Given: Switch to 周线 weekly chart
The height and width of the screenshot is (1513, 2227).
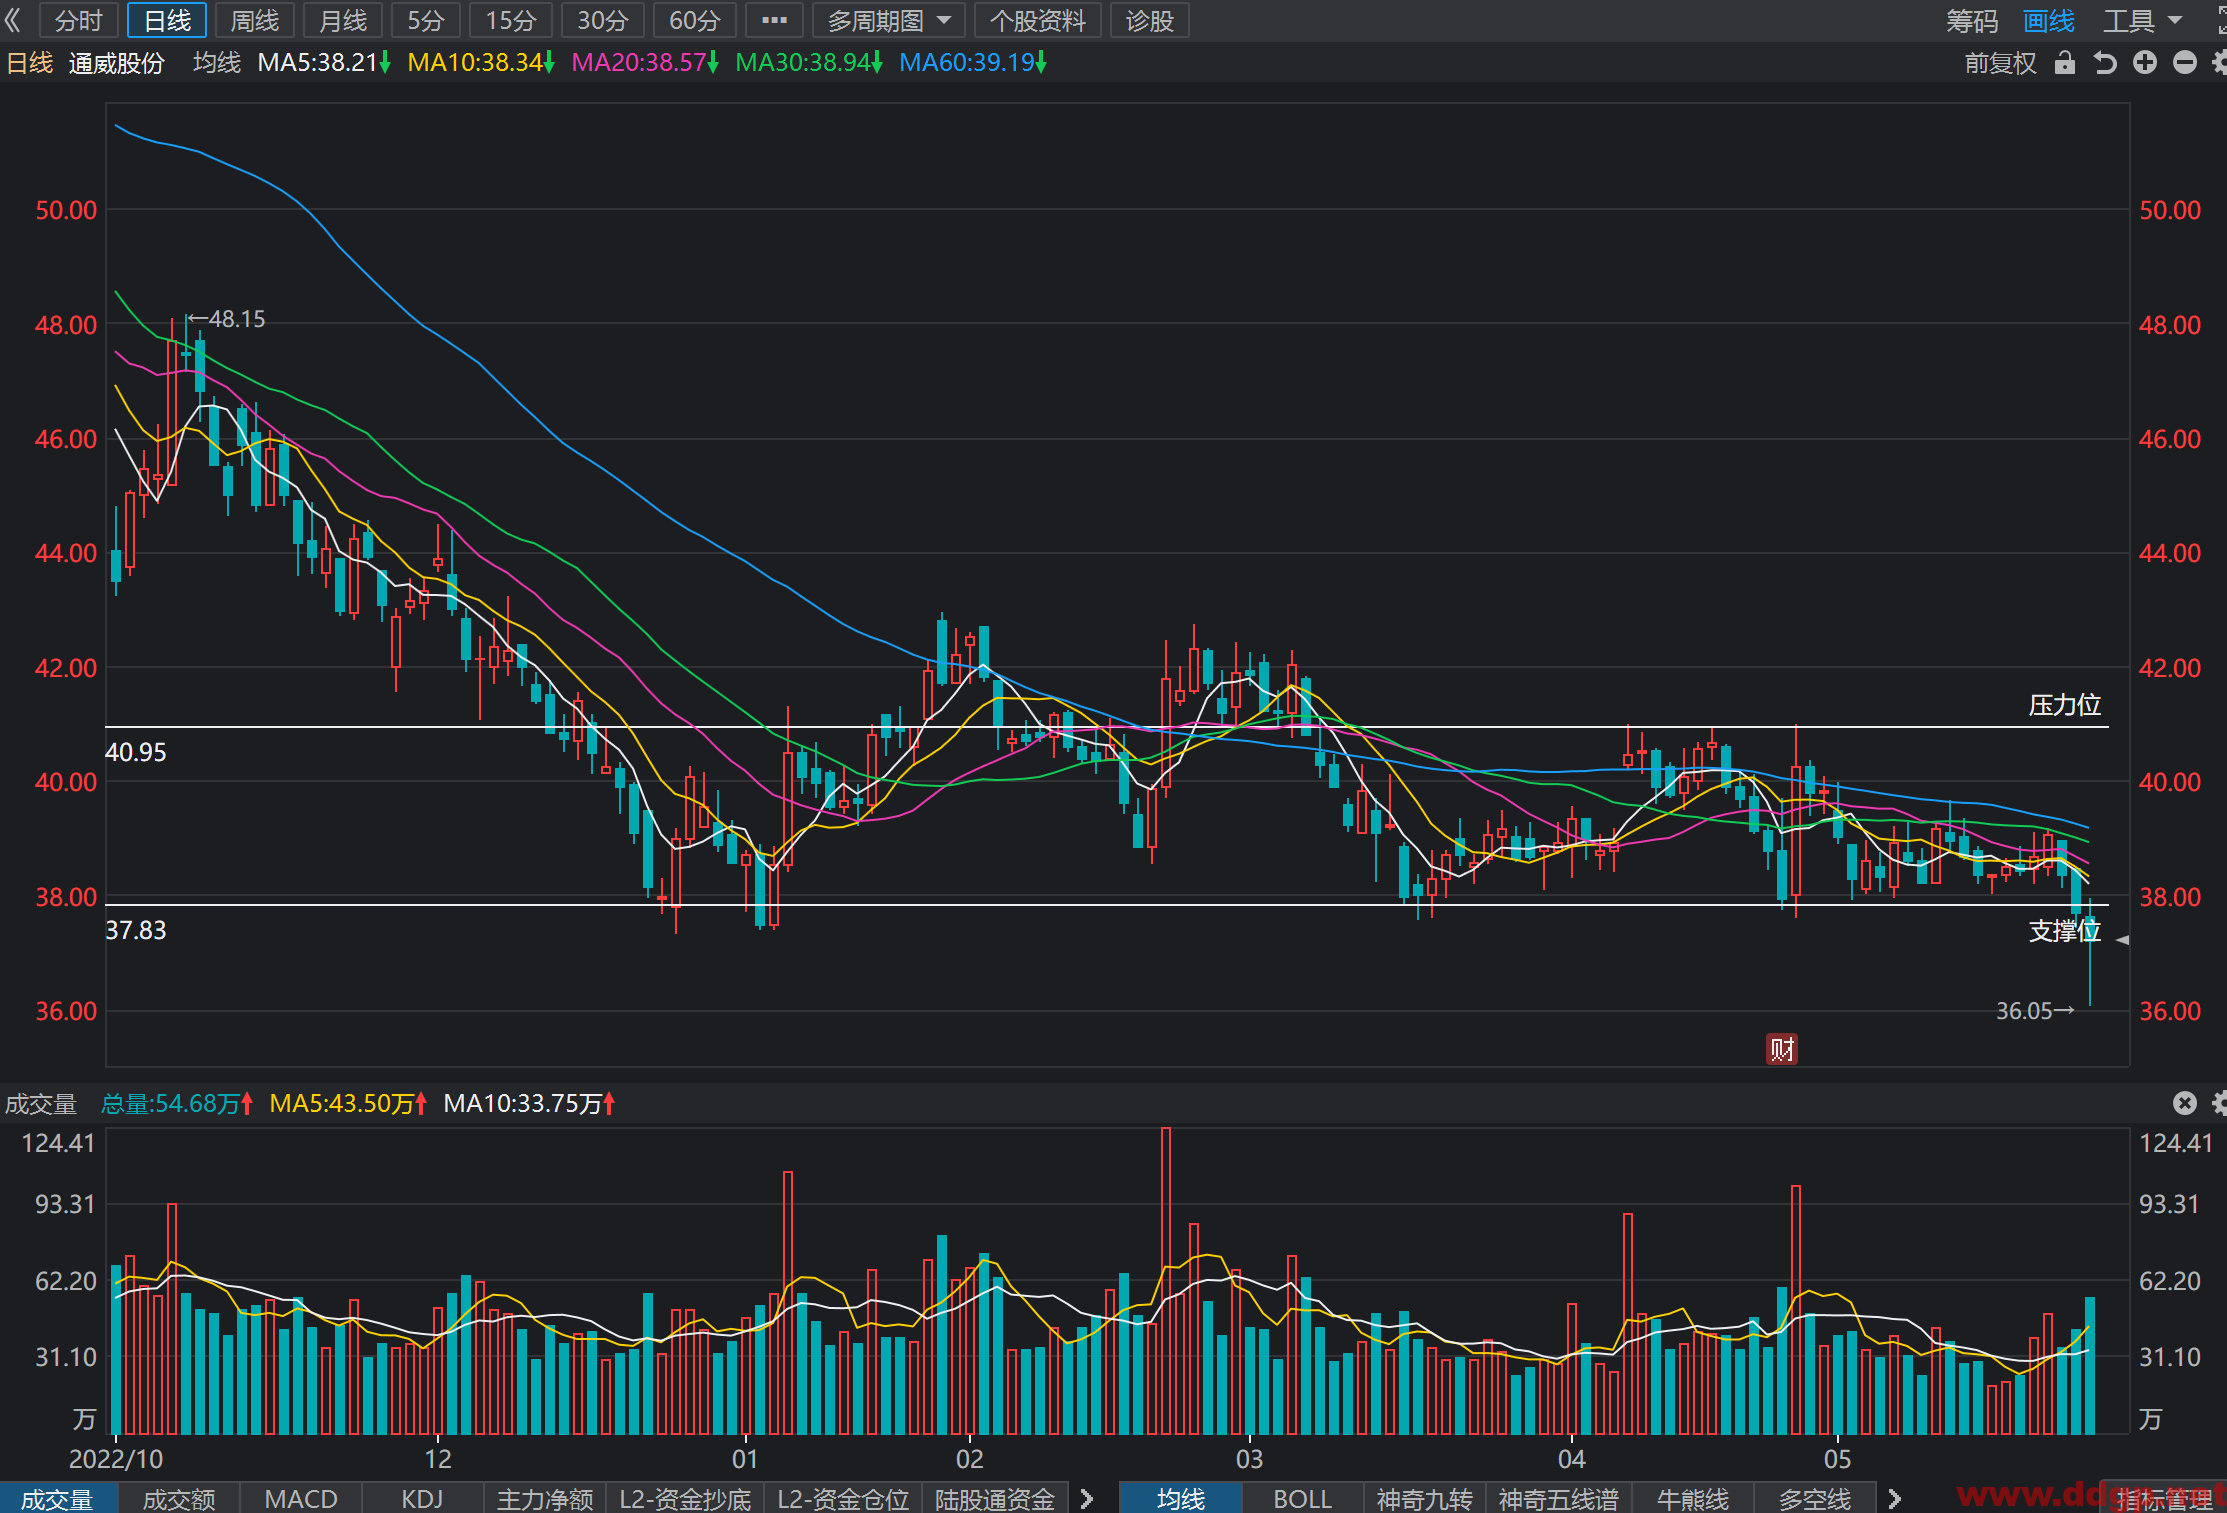Looking at the screenshot, I should [255, 20].
